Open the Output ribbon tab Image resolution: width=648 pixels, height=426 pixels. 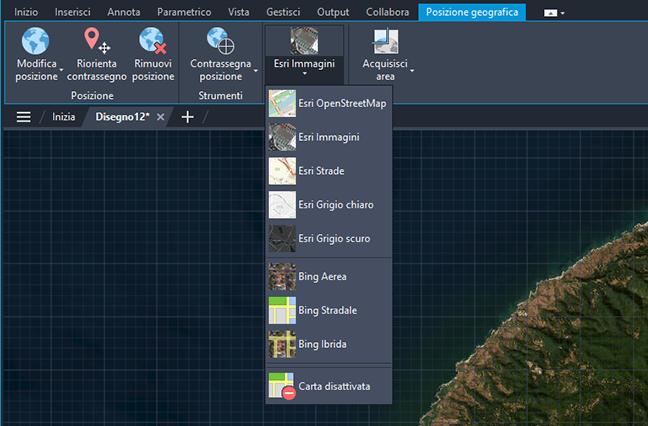[x=333, y=12]
